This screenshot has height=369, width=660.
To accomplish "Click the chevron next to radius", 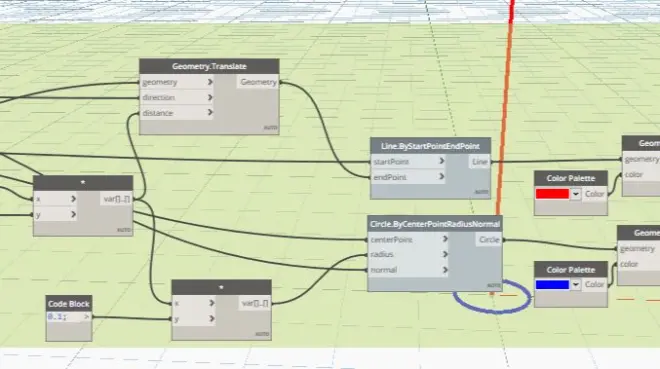I will [445, 254].
